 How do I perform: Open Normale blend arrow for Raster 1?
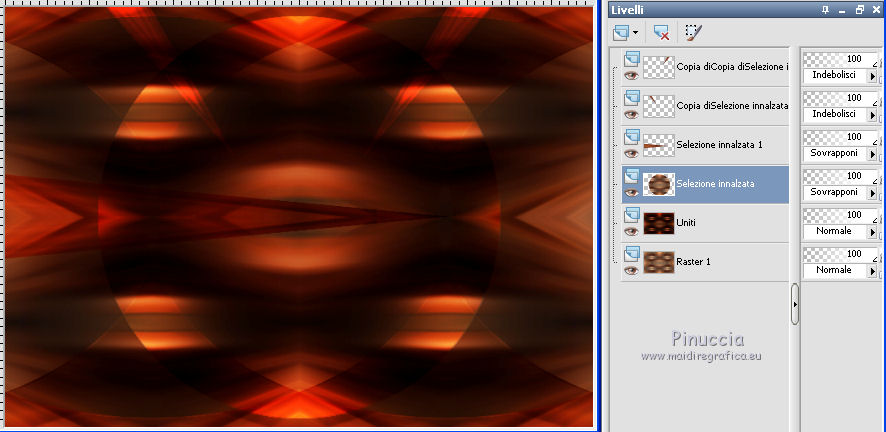[872, 270]
